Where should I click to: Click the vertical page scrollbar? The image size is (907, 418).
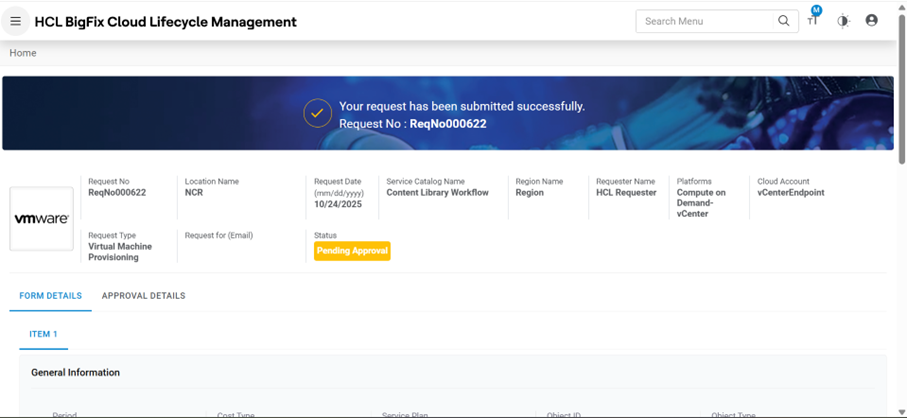pos(902,90)
